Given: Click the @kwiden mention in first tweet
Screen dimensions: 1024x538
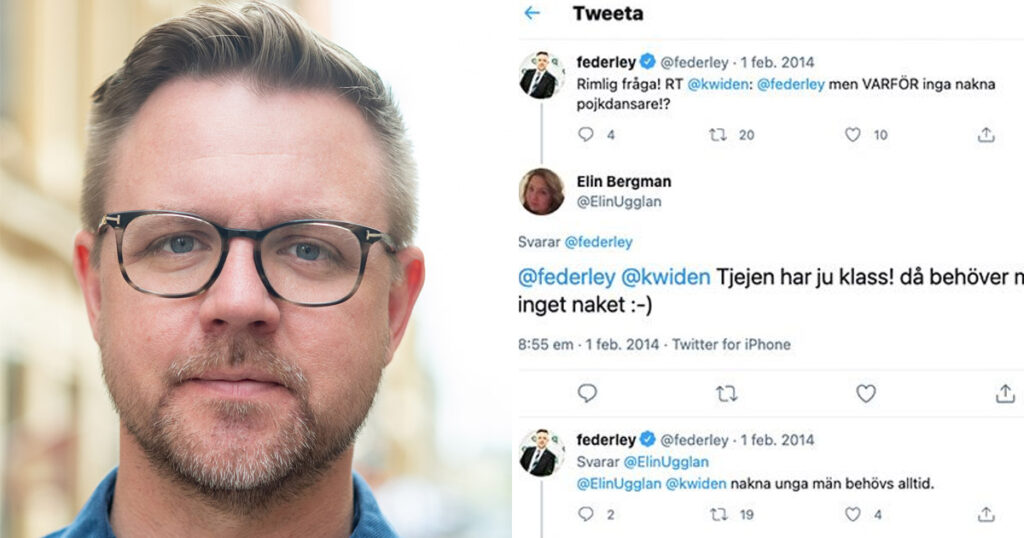Looking at the screenshot, I should pyautogui.click(x=716, y=84).
